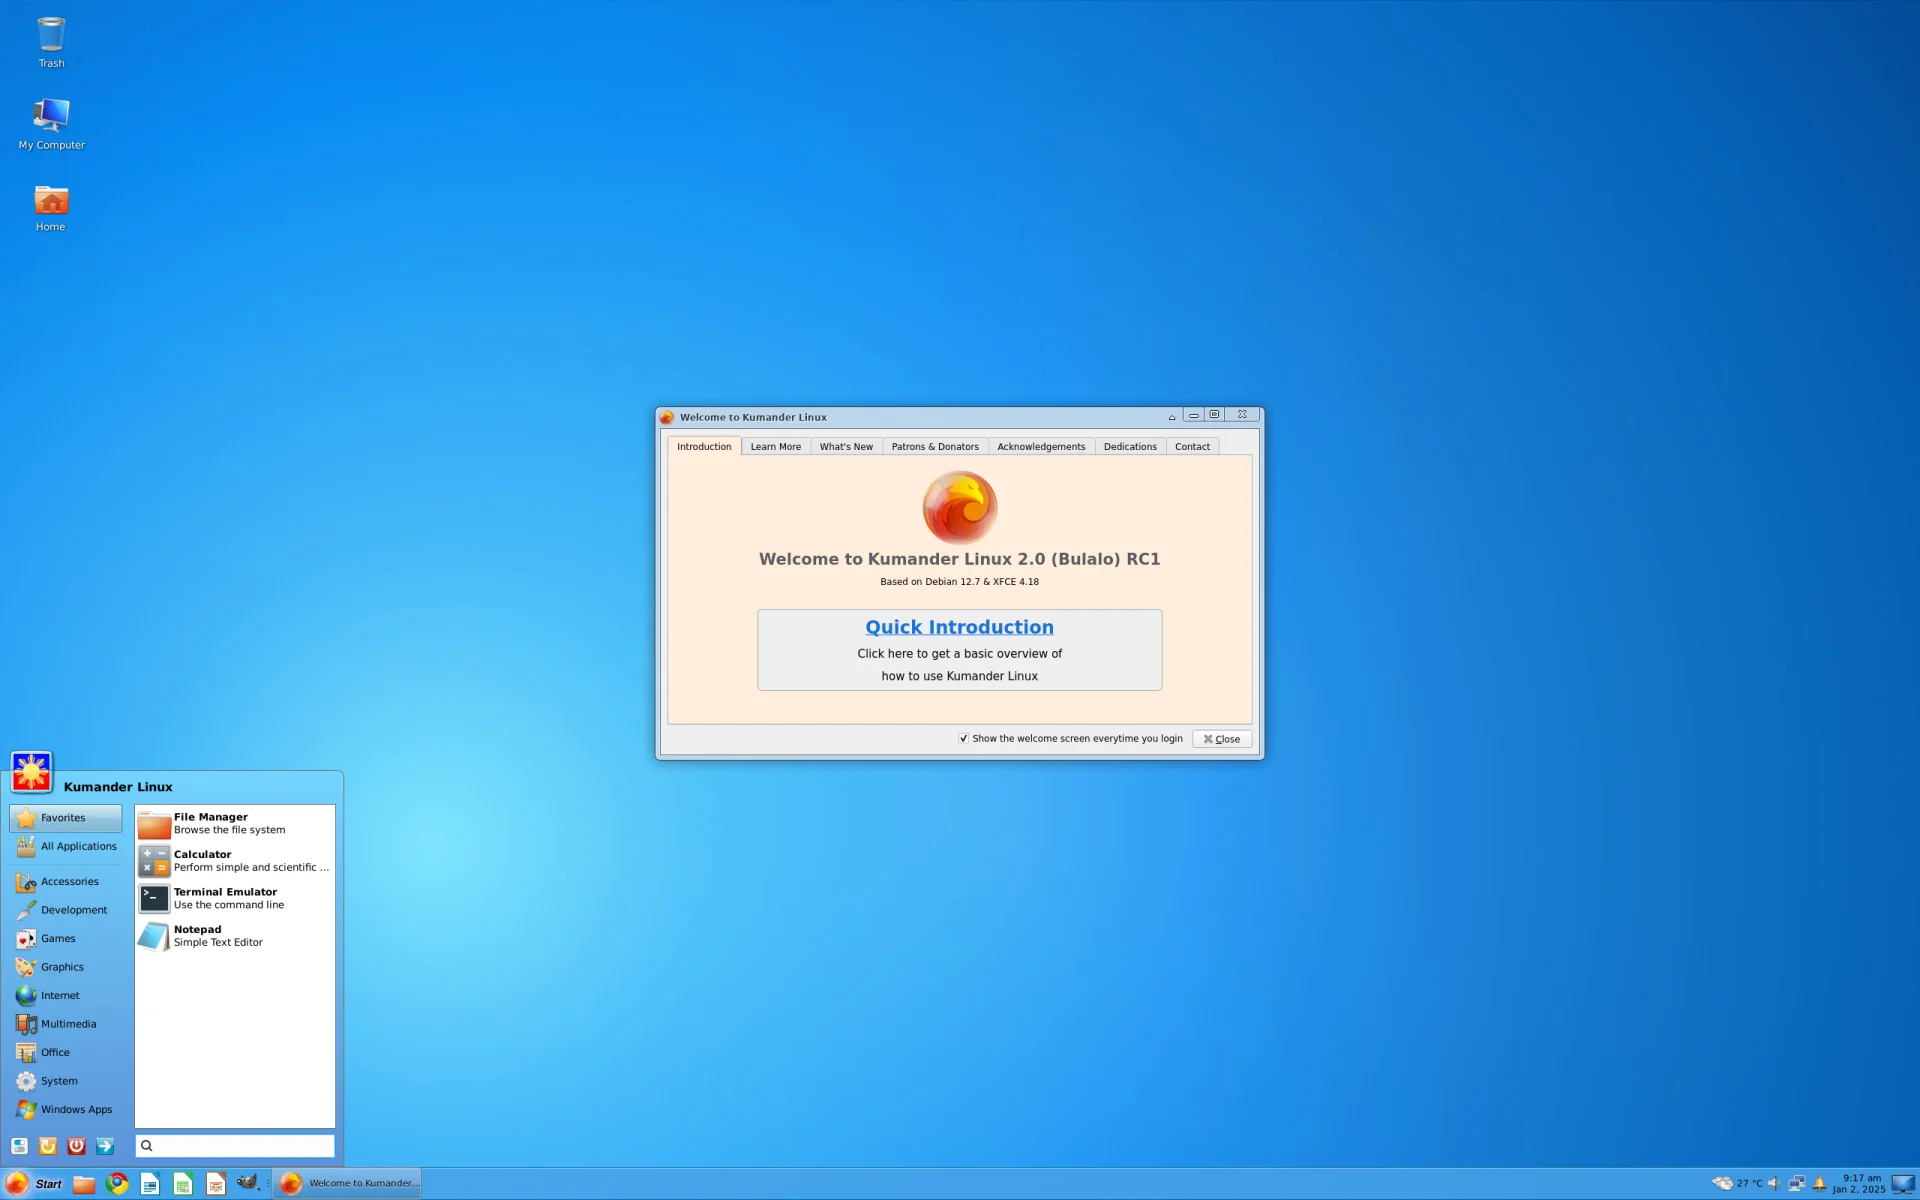Click the Notepad icon
This screenshot has width=1920, height=1200.
pyautogui.click(x=152, y=935)
